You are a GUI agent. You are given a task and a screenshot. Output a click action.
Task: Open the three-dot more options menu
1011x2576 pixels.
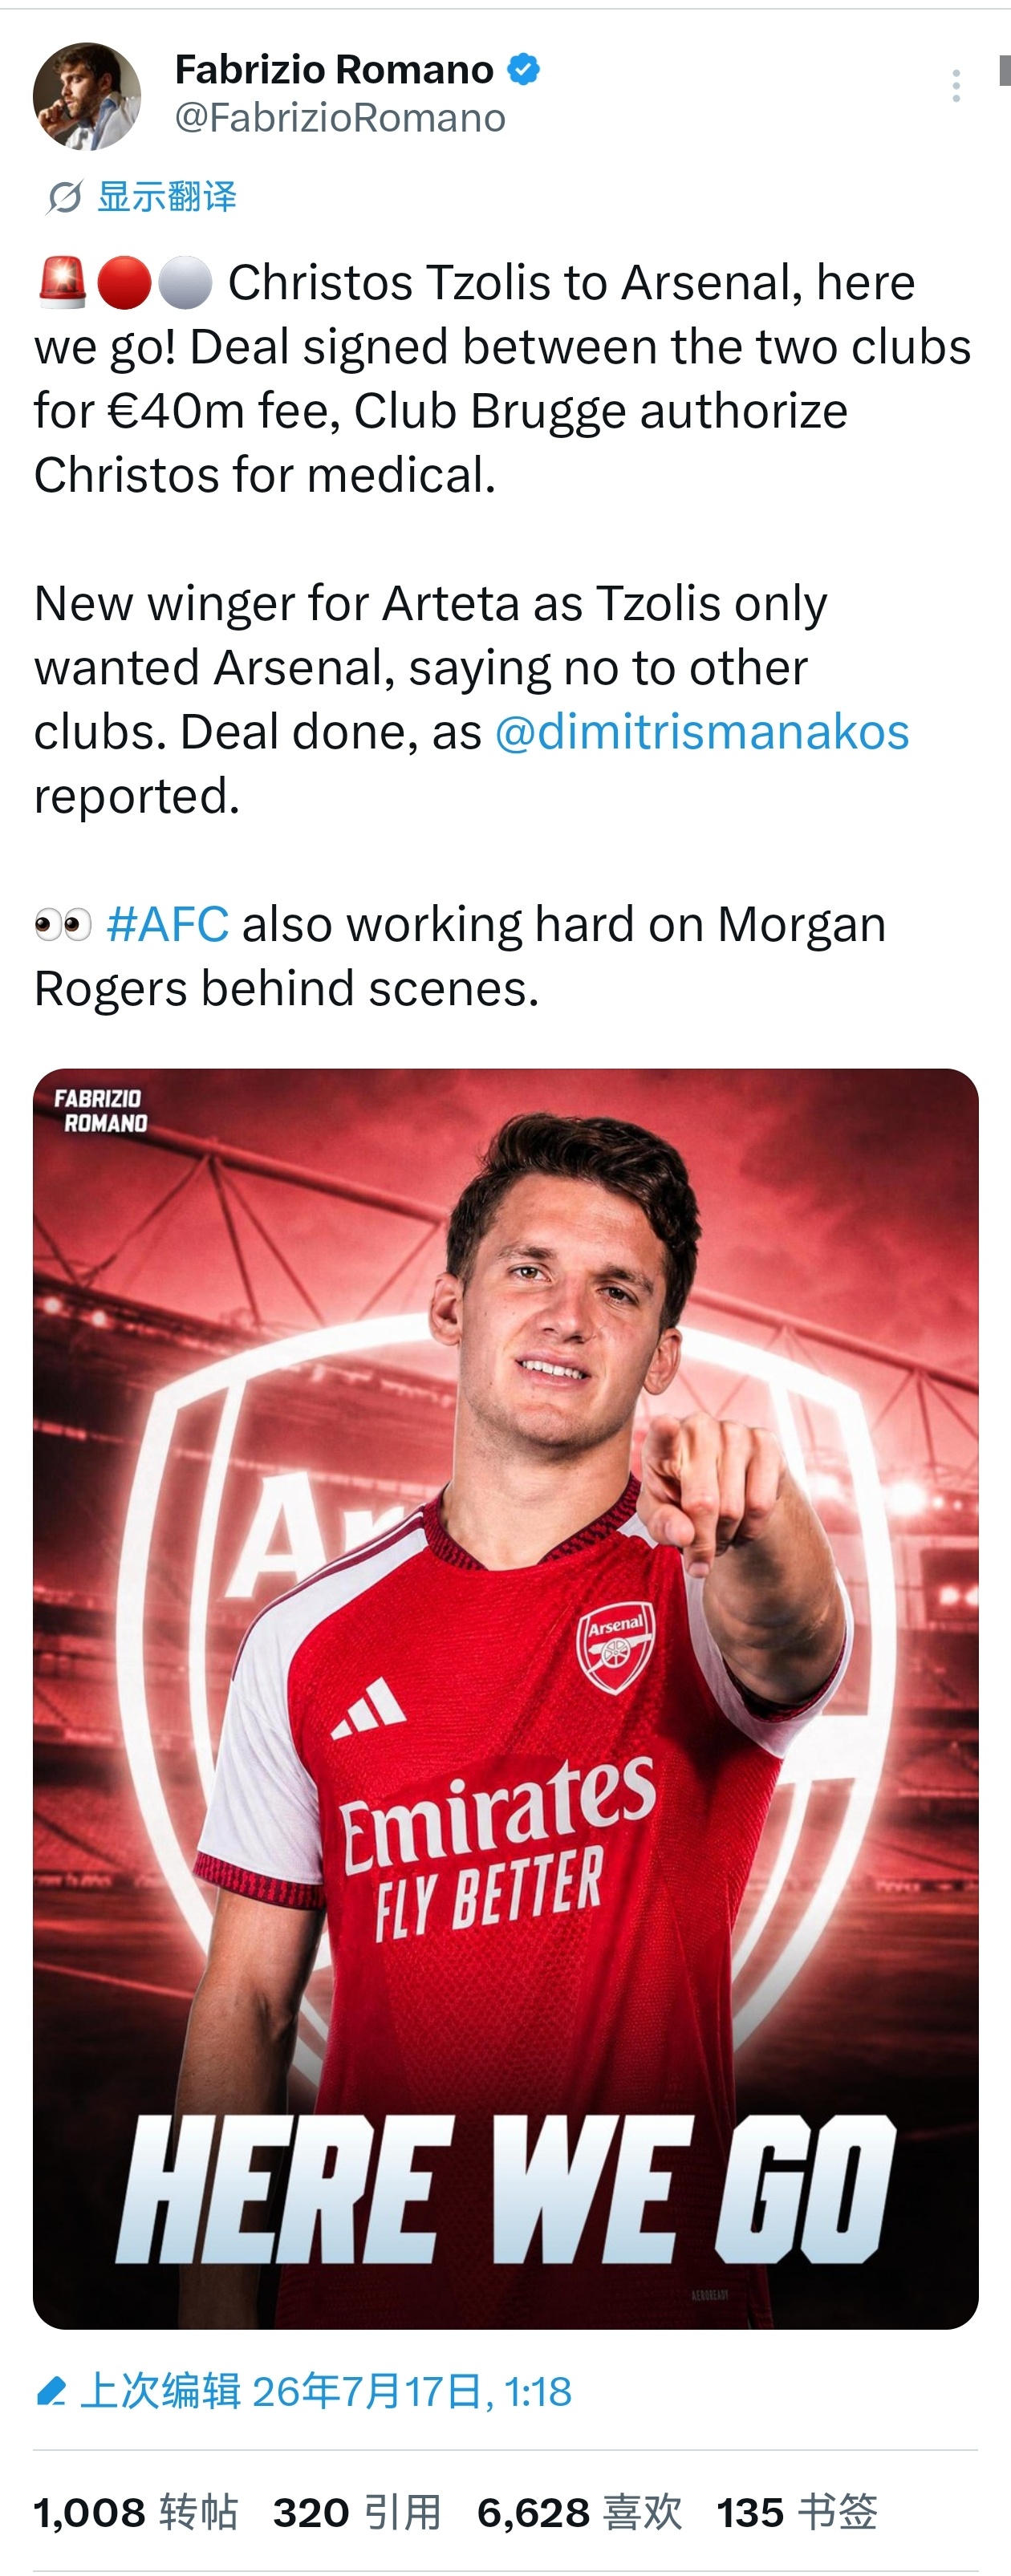pos(956,86)
